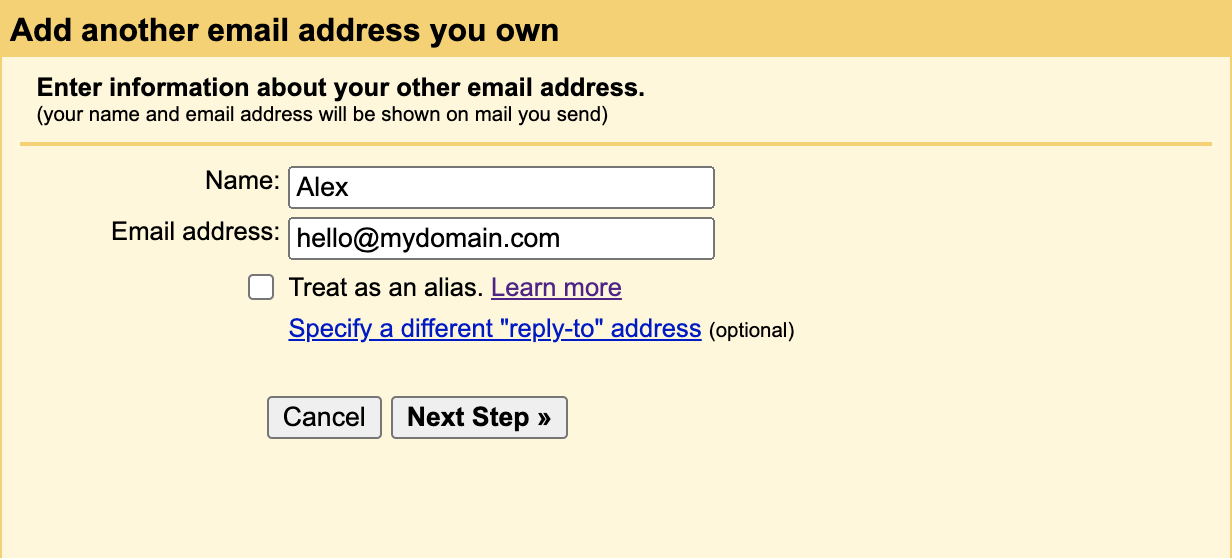Click the note about name shown on mail

322,114
